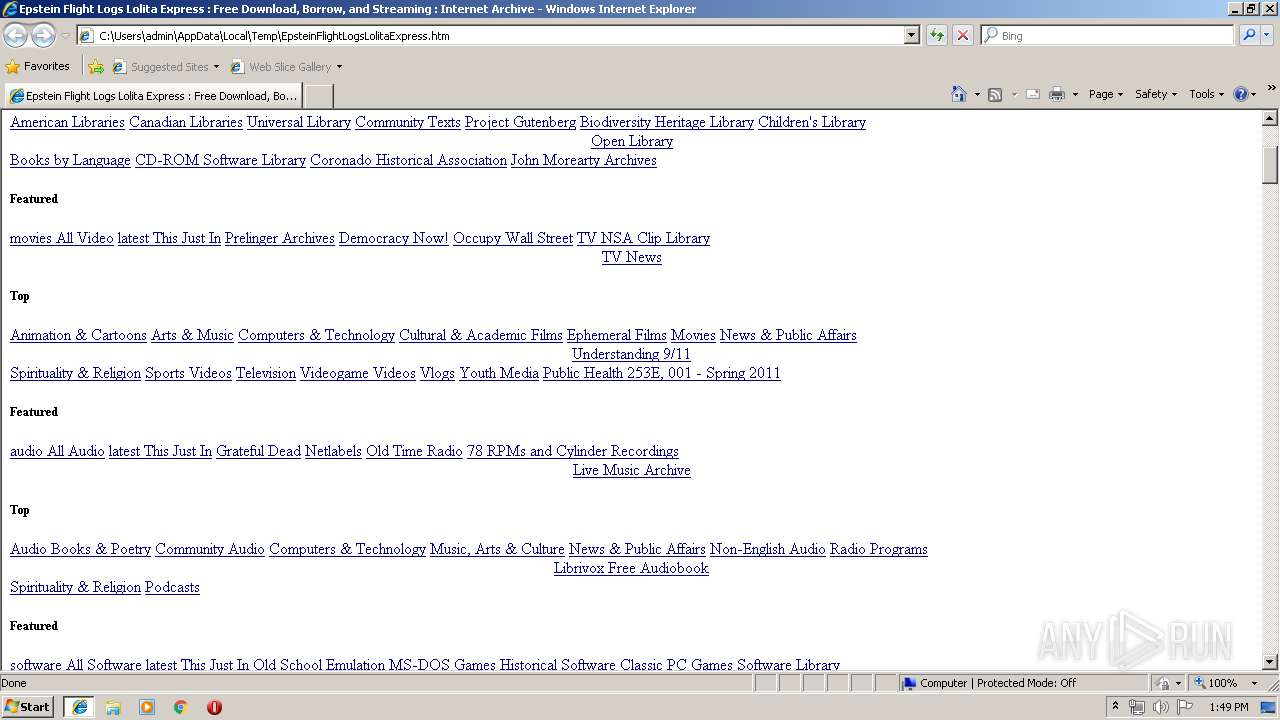Open Project Gutenberg link
The width and height of the screenshot is (1280, 720).
(x=520, y=122)
